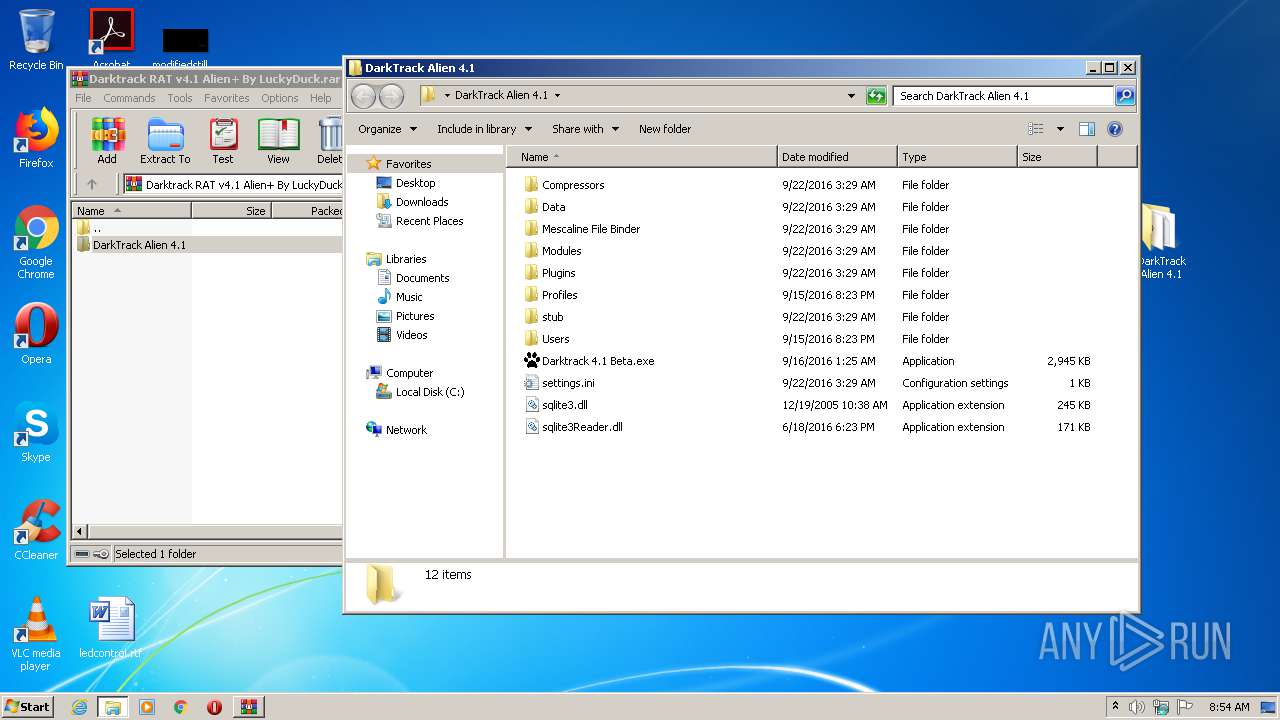
Task: Click Recycle Bin desktop icon
Action: [x=36, y=40]
